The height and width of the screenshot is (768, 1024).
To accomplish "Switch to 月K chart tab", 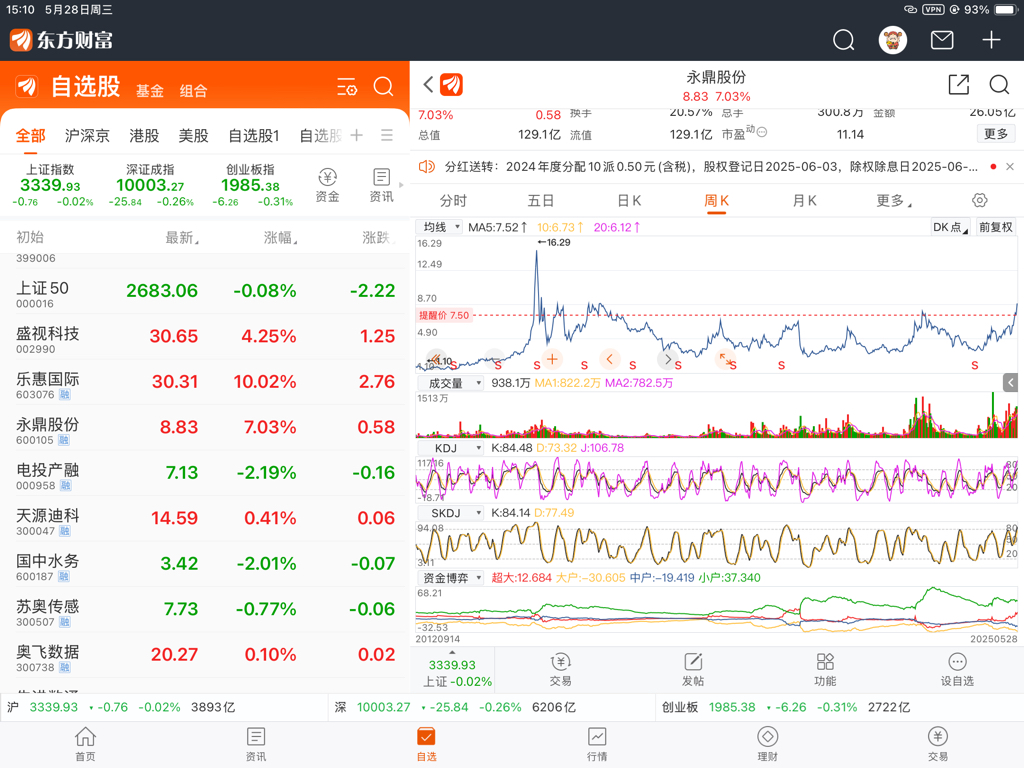I will coord(805,200).
